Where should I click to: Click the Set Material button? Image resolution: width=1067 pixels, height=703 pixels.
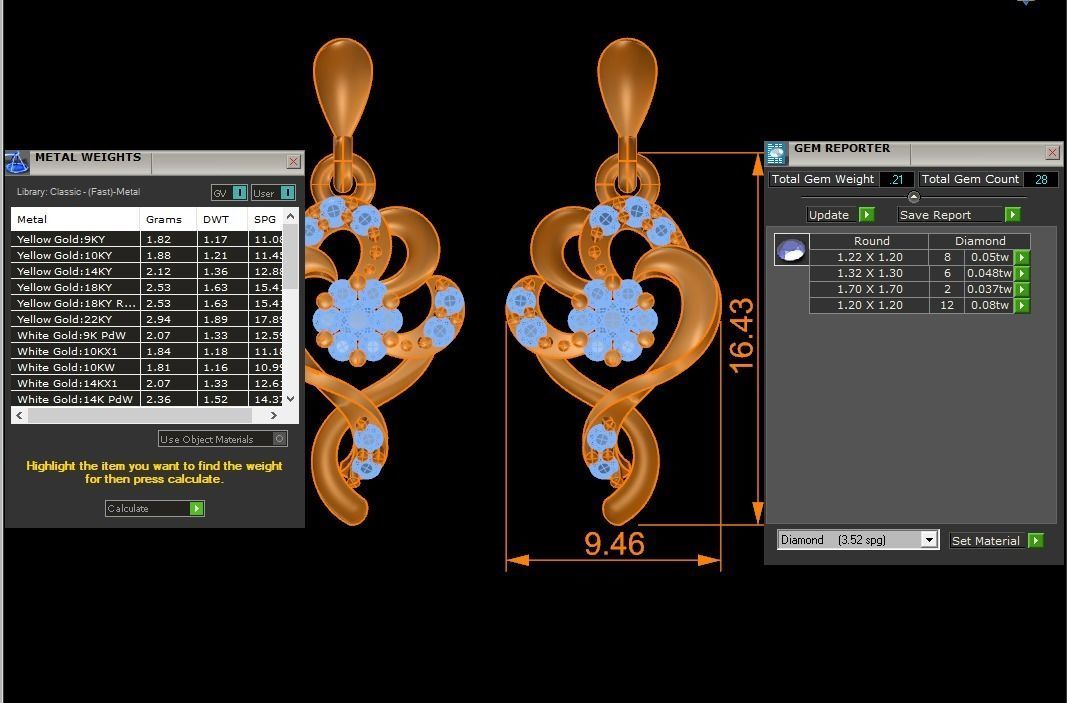(x=996, y=540)
